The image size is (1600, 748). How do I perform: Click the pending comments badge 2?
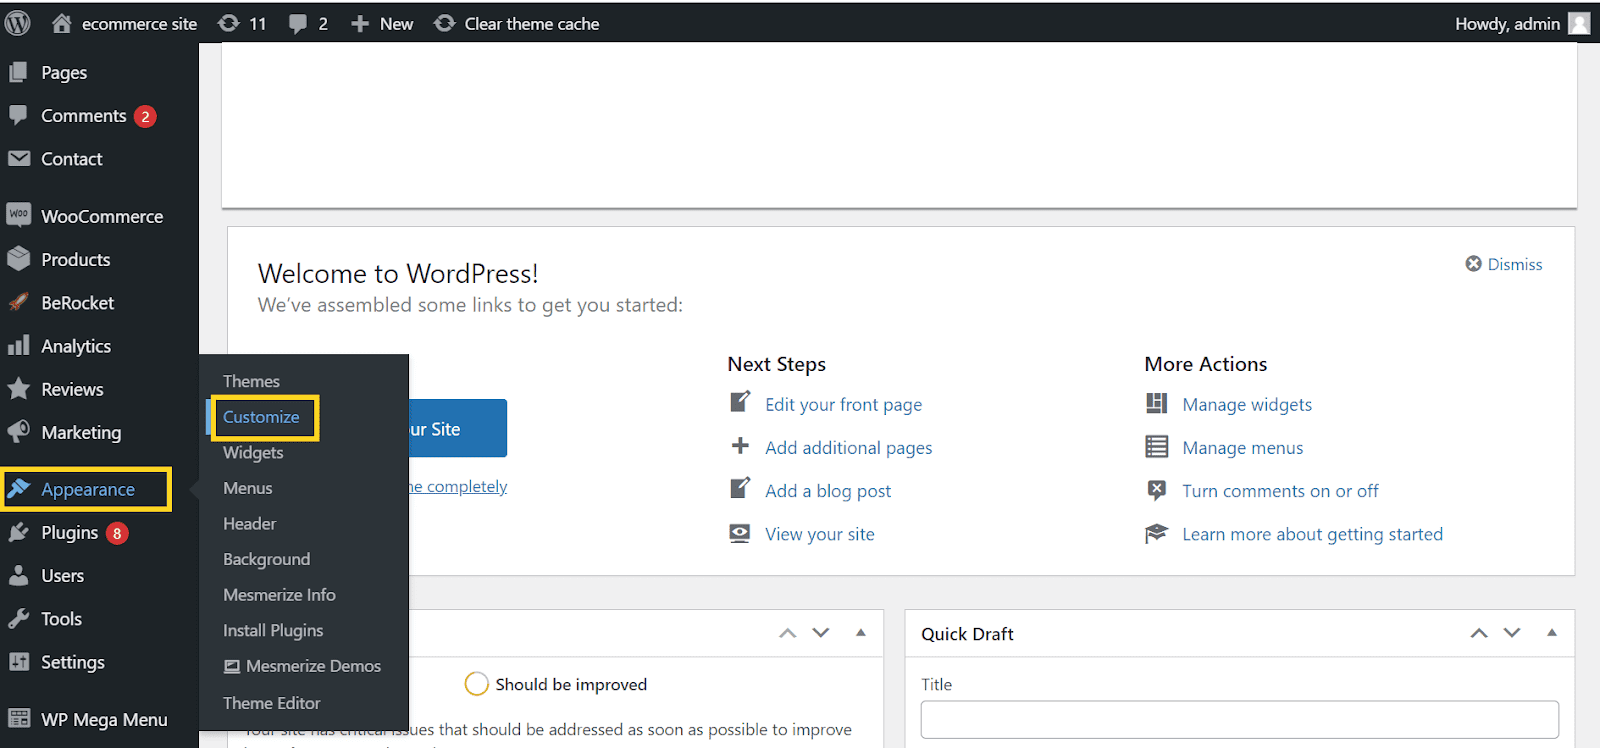point(145,116)
